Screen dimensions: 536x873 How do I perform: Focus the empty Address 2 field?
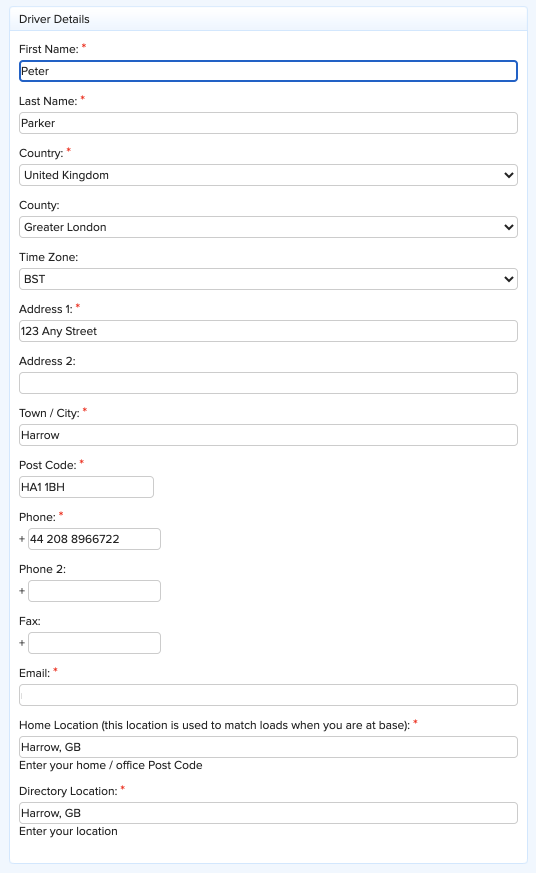pos(268,383)
